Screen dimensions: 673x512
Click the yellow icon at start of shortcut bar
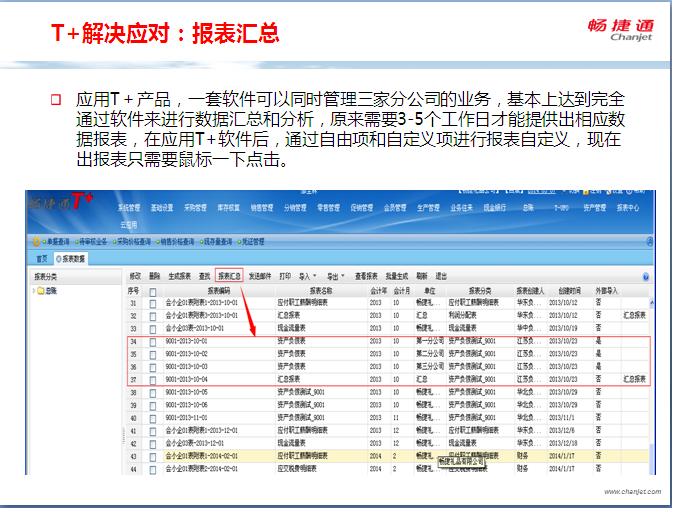click(x=36, y=242)
